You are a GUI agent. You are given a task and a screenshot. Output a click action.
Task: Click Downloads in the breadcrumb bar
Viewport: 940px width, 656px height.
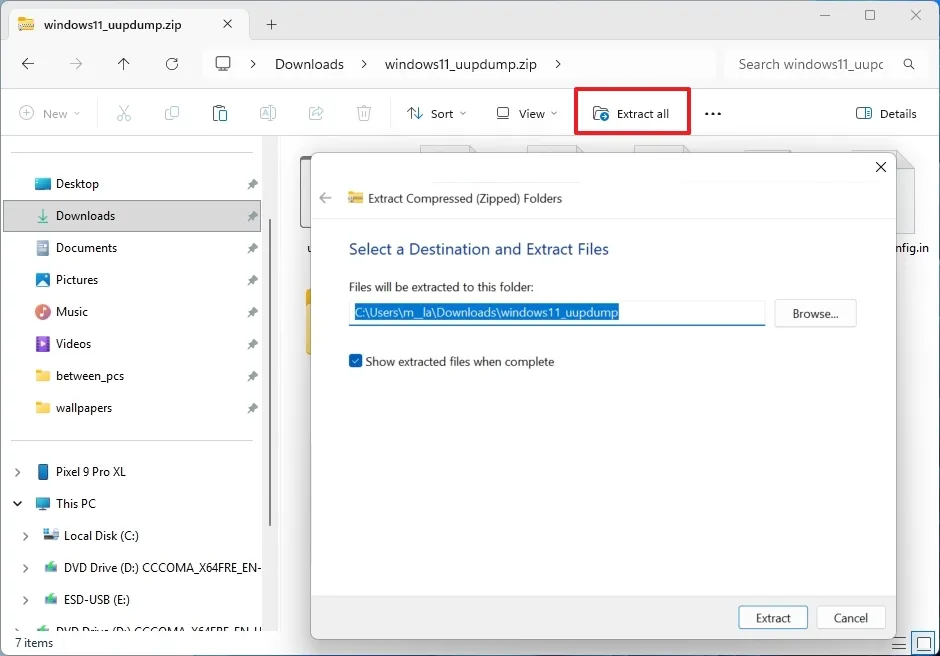pos(309,63)
